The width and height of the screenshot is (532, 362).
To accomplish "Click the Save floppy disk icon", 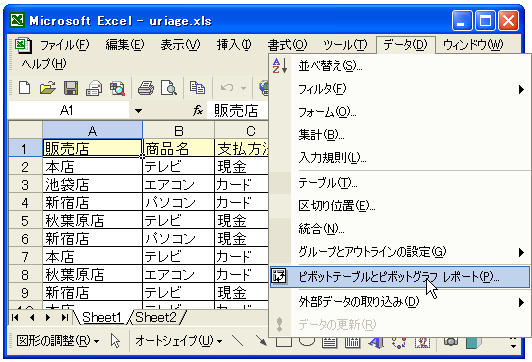I will [x=71, y=88].
